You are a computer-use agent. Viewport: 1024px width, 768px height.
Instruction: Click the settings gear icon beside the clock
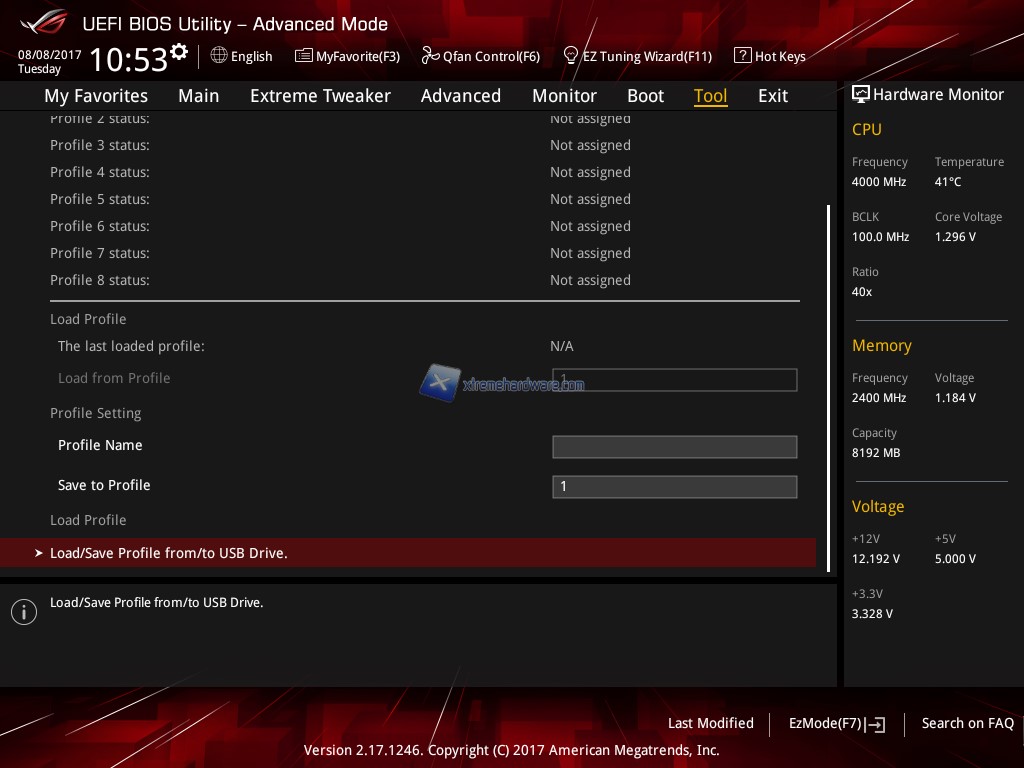pyautogui.click(x=179, y=51)
